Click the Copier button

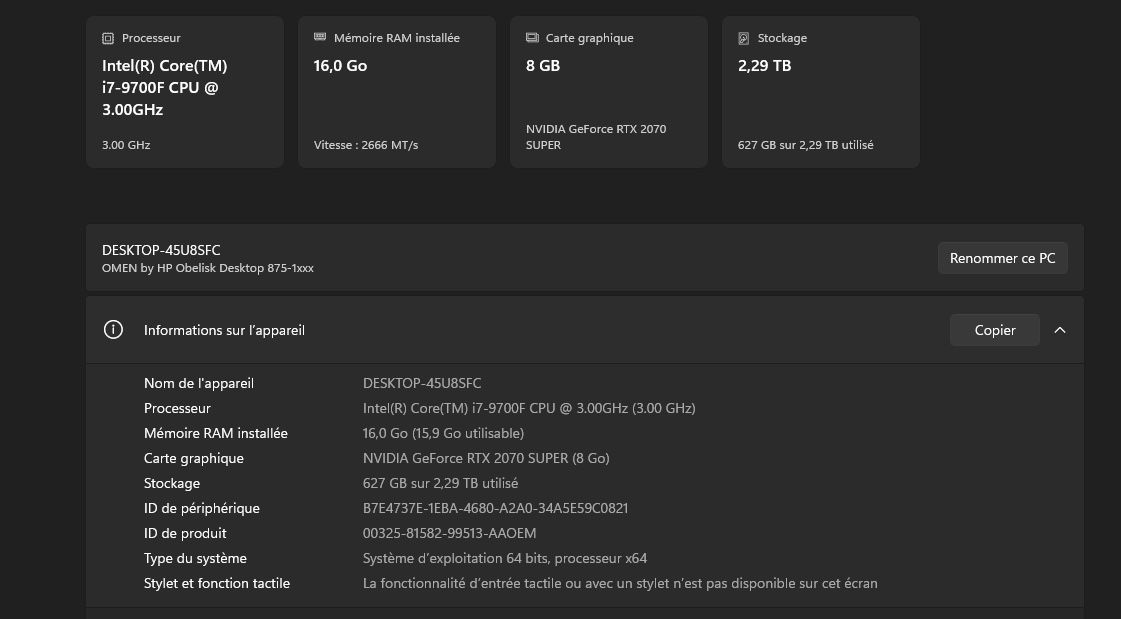click(994, 330)
